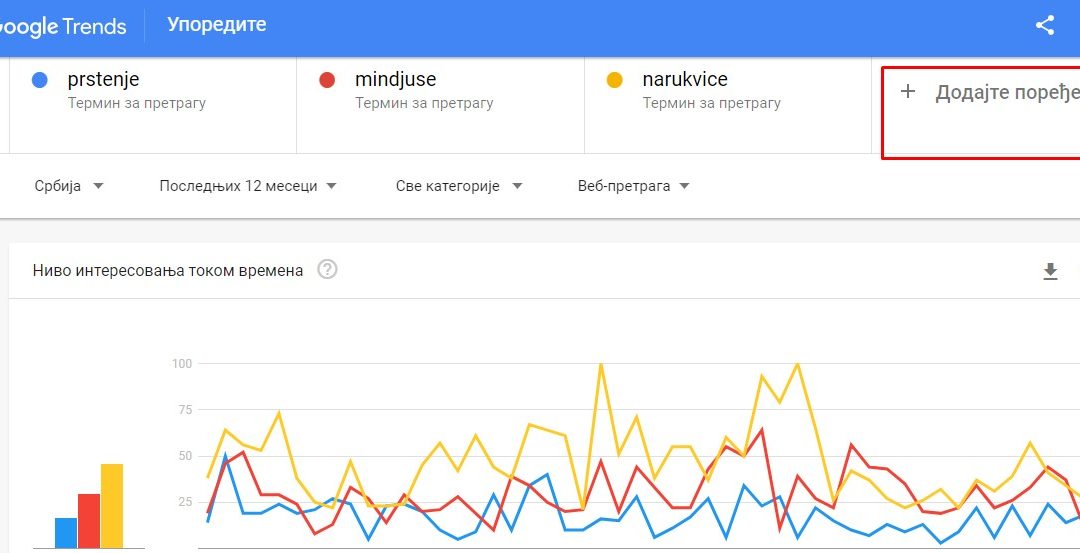Click the Google Trends logo
The height and width of the screenshot is (553, 1080).
(63, 27)
